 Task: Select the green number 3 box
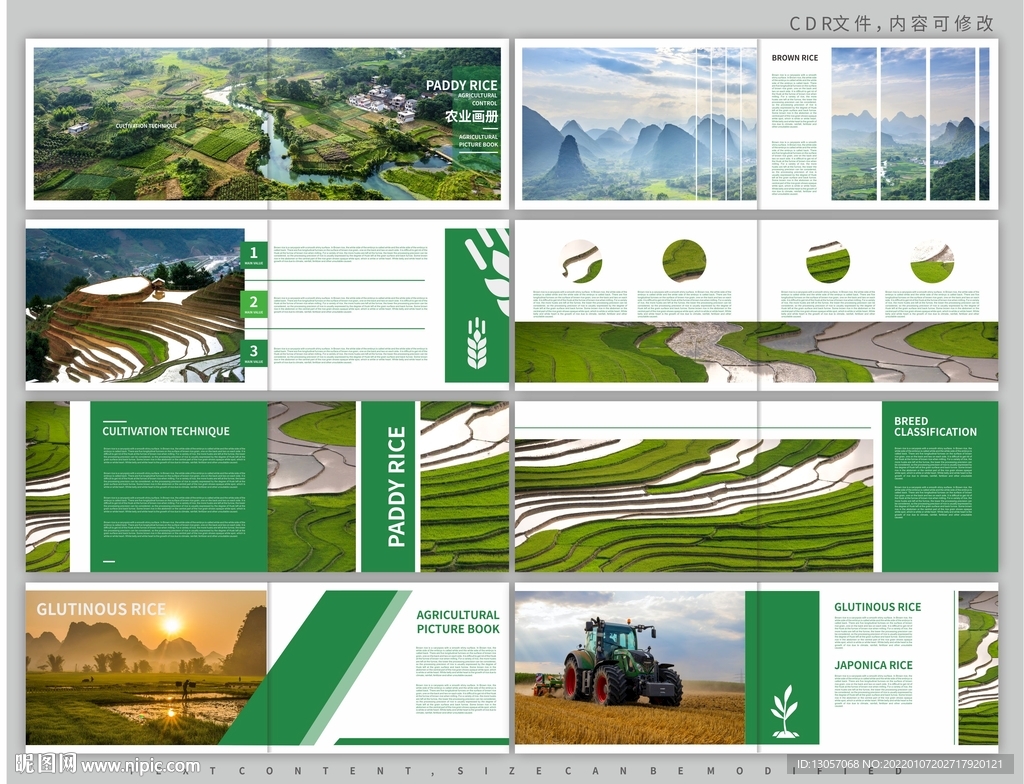(253, 353)
